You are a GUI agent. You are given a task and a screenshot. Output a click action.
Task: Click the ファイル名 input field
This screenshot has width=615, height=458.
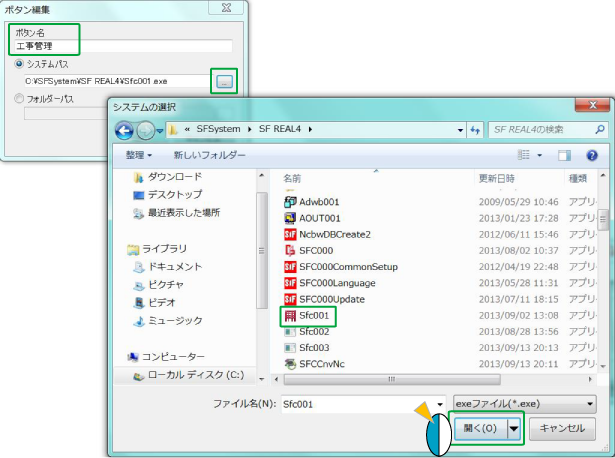pos(358,404)
